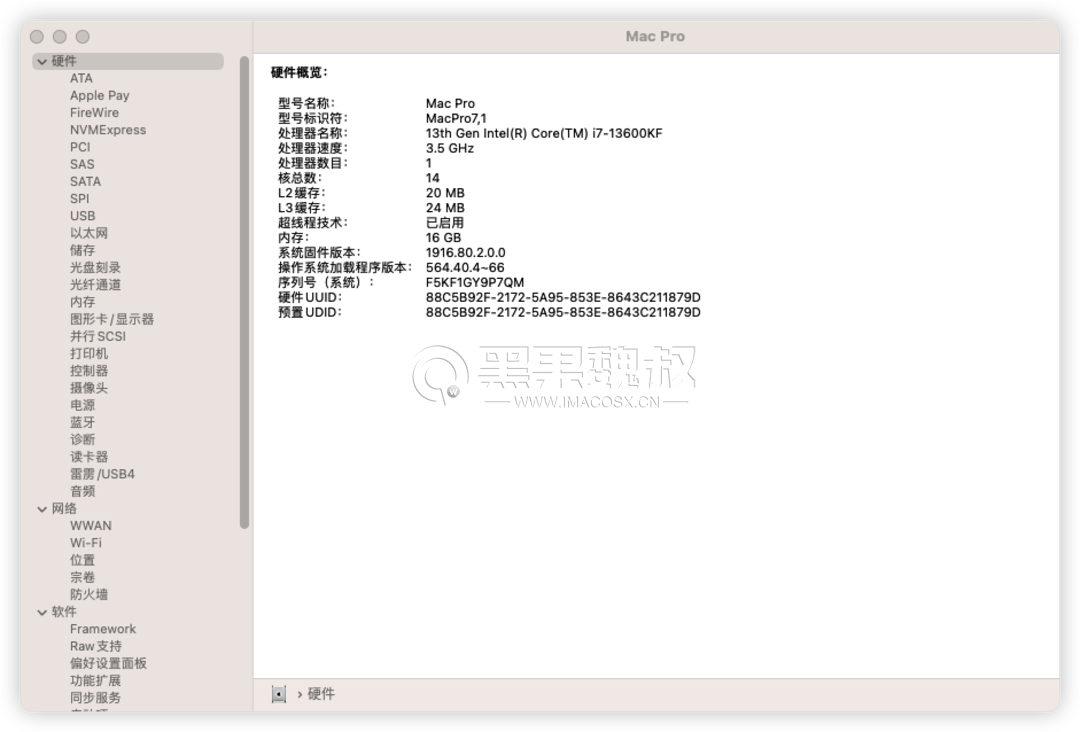Select 功能扩展 in the sidebar
The width and height of the screenshot is (1080, 732).
coord(95,681)
